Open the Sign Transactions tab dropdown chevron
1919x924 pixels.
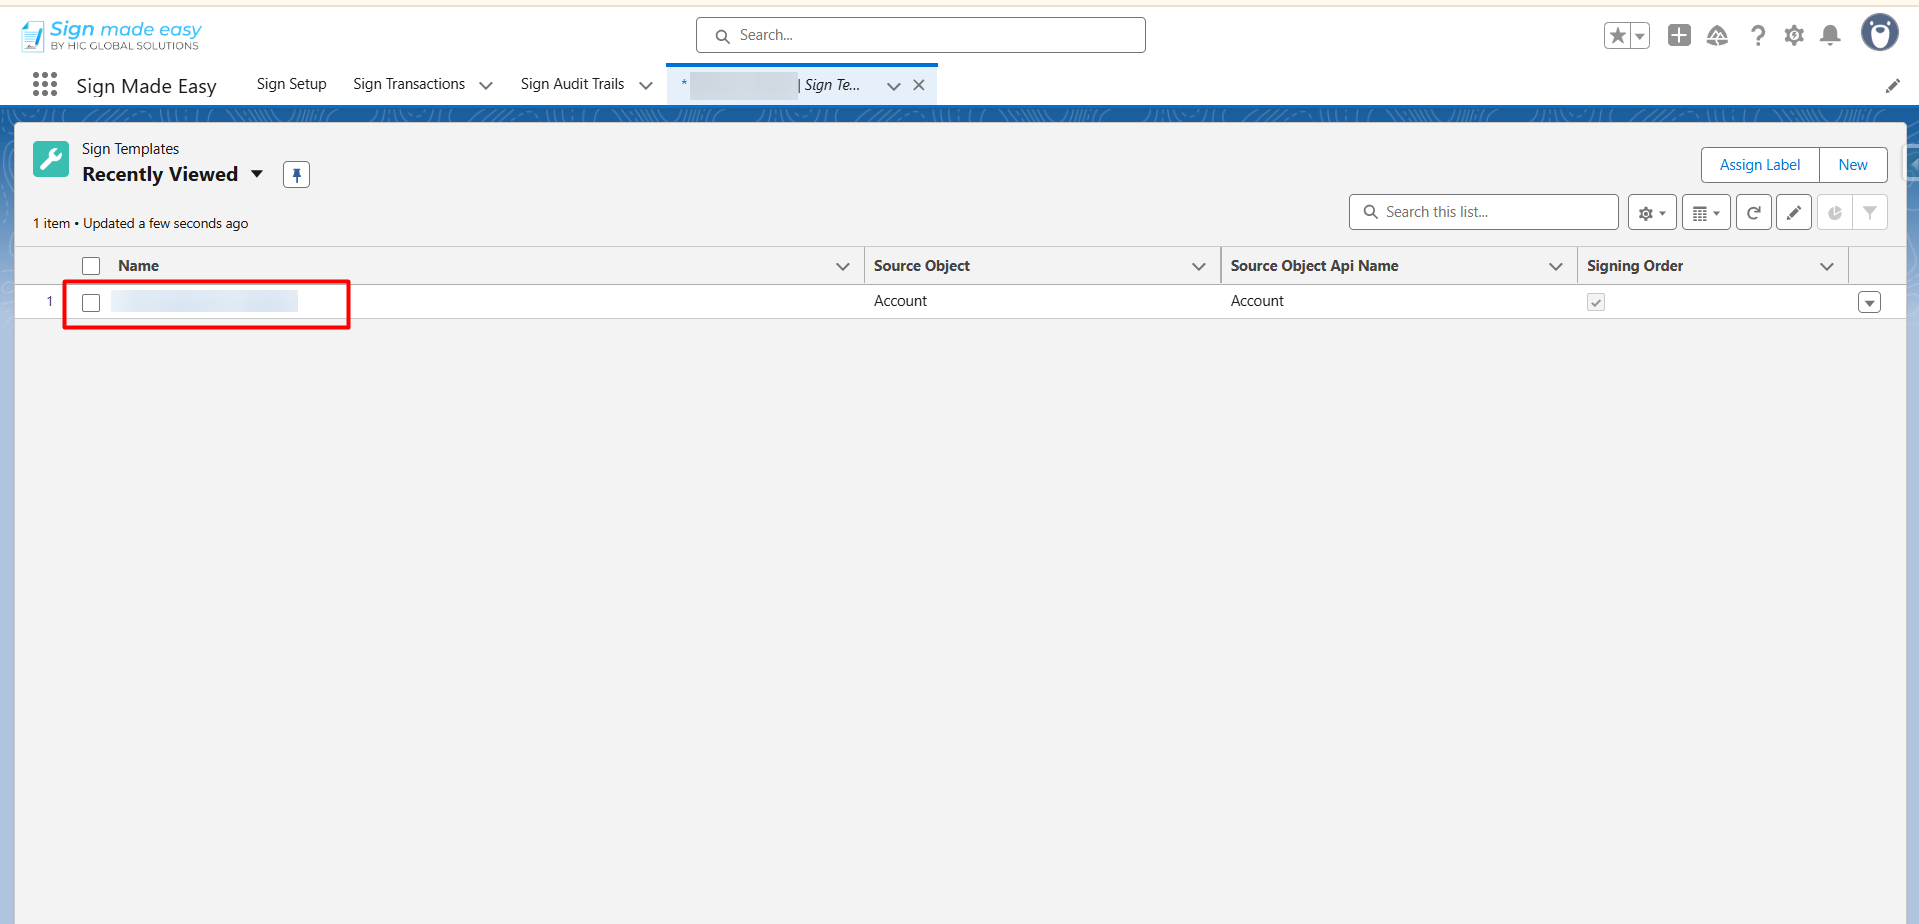(486, 85)
